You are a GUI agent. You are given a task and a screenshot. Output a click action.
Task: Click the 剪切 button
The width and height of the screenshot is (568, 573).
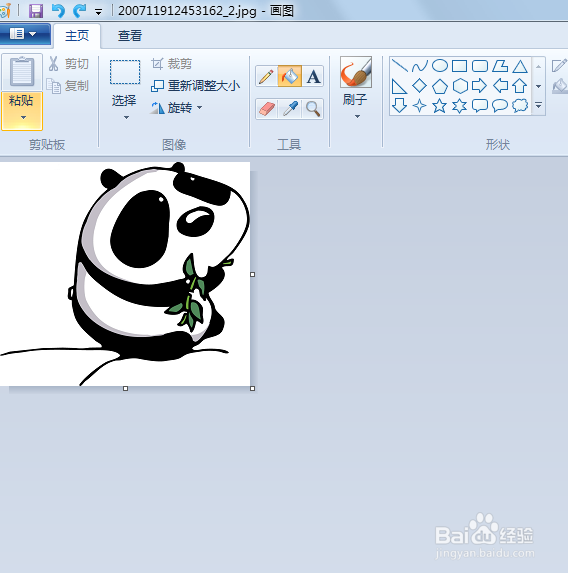[x=69, y=64]
